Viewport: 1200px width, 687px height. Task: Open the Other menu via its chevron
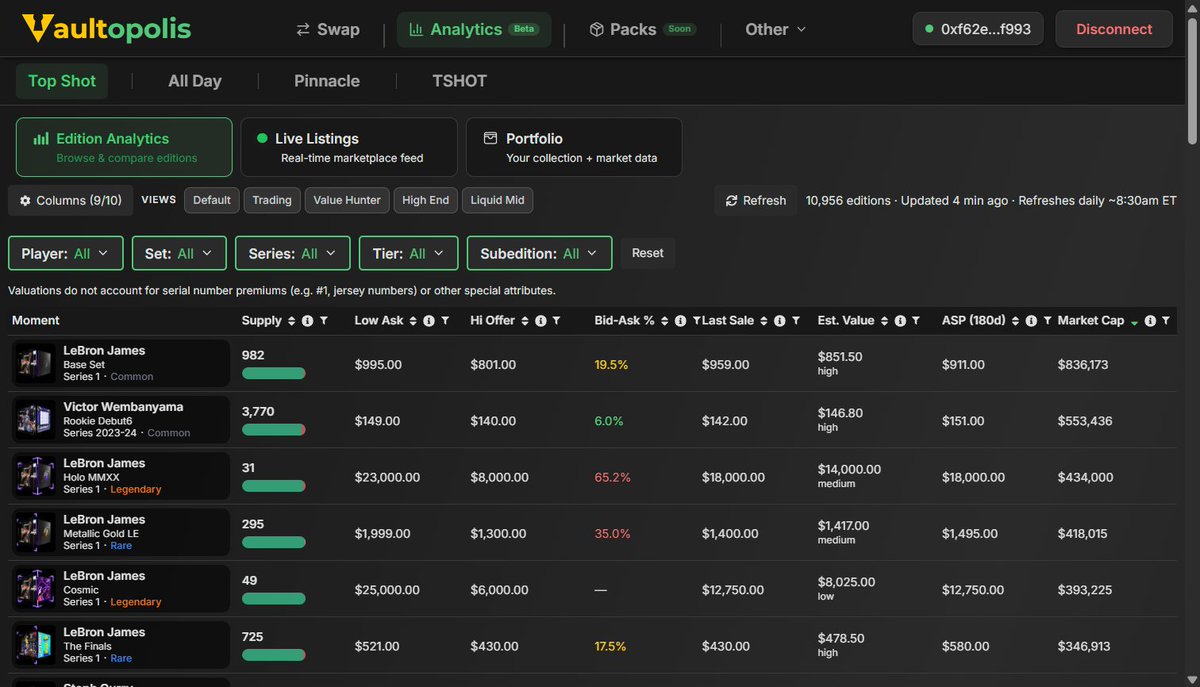coord(800,29)
